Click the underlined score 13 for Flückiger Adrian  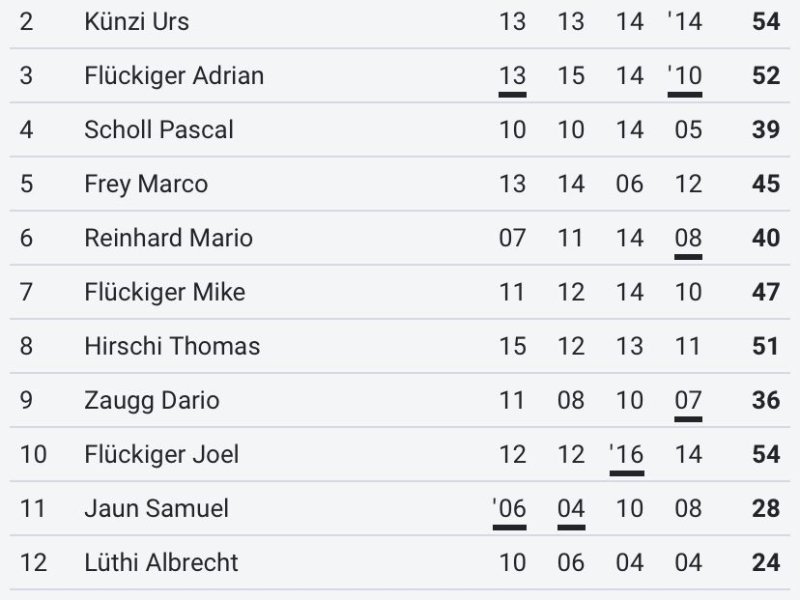click(x=512, y=76)
